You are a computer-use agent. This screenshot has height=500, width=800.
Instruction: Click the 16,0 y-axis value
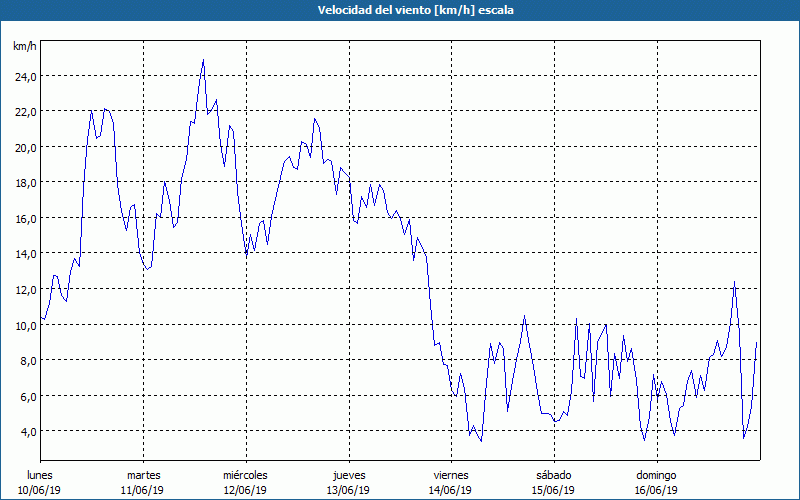point(26,218)
